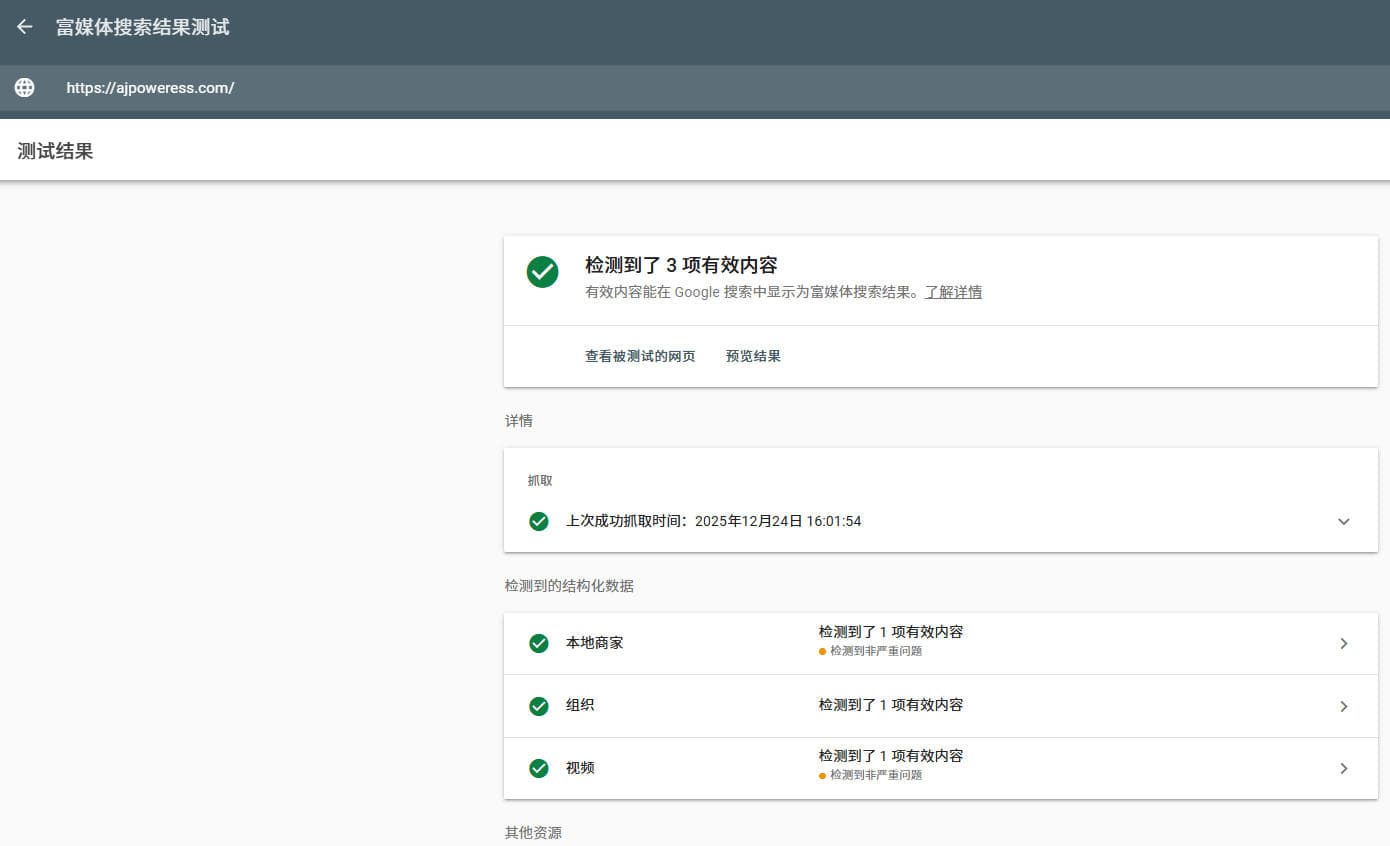Select the 本地商家 structured data row label

click(595, 643)
